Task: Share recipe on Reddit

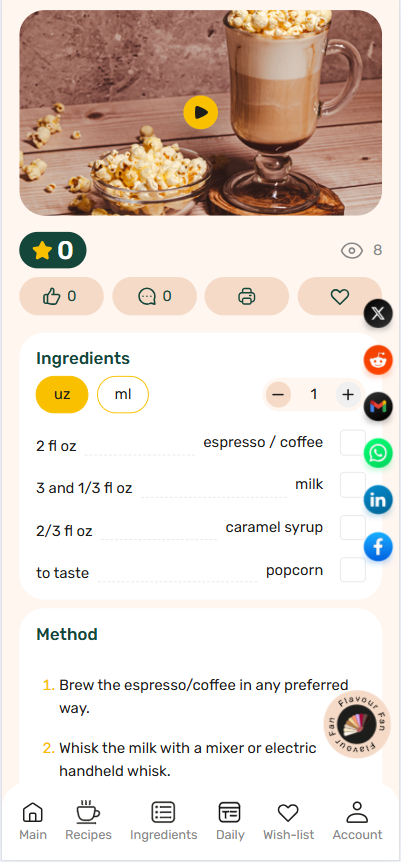Action: [x=378, y=361]
